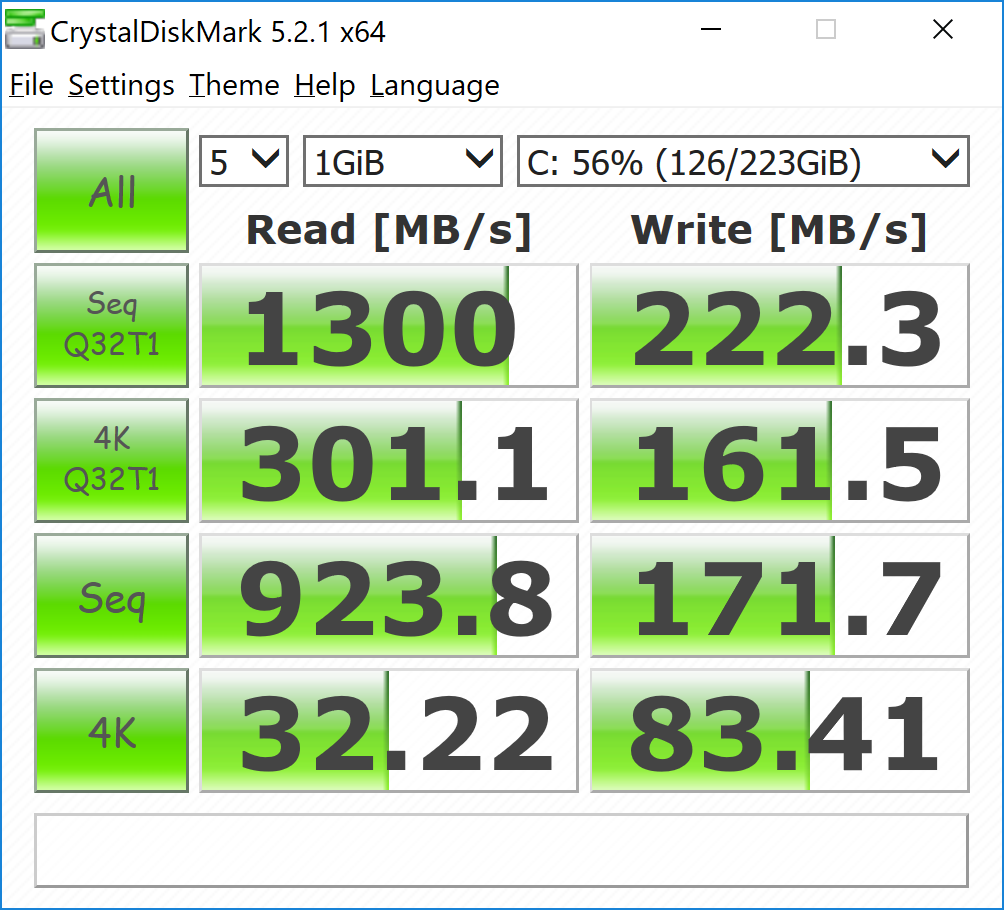
Task: Start the 4K Q32T1 benchmark
Action: 111,460
